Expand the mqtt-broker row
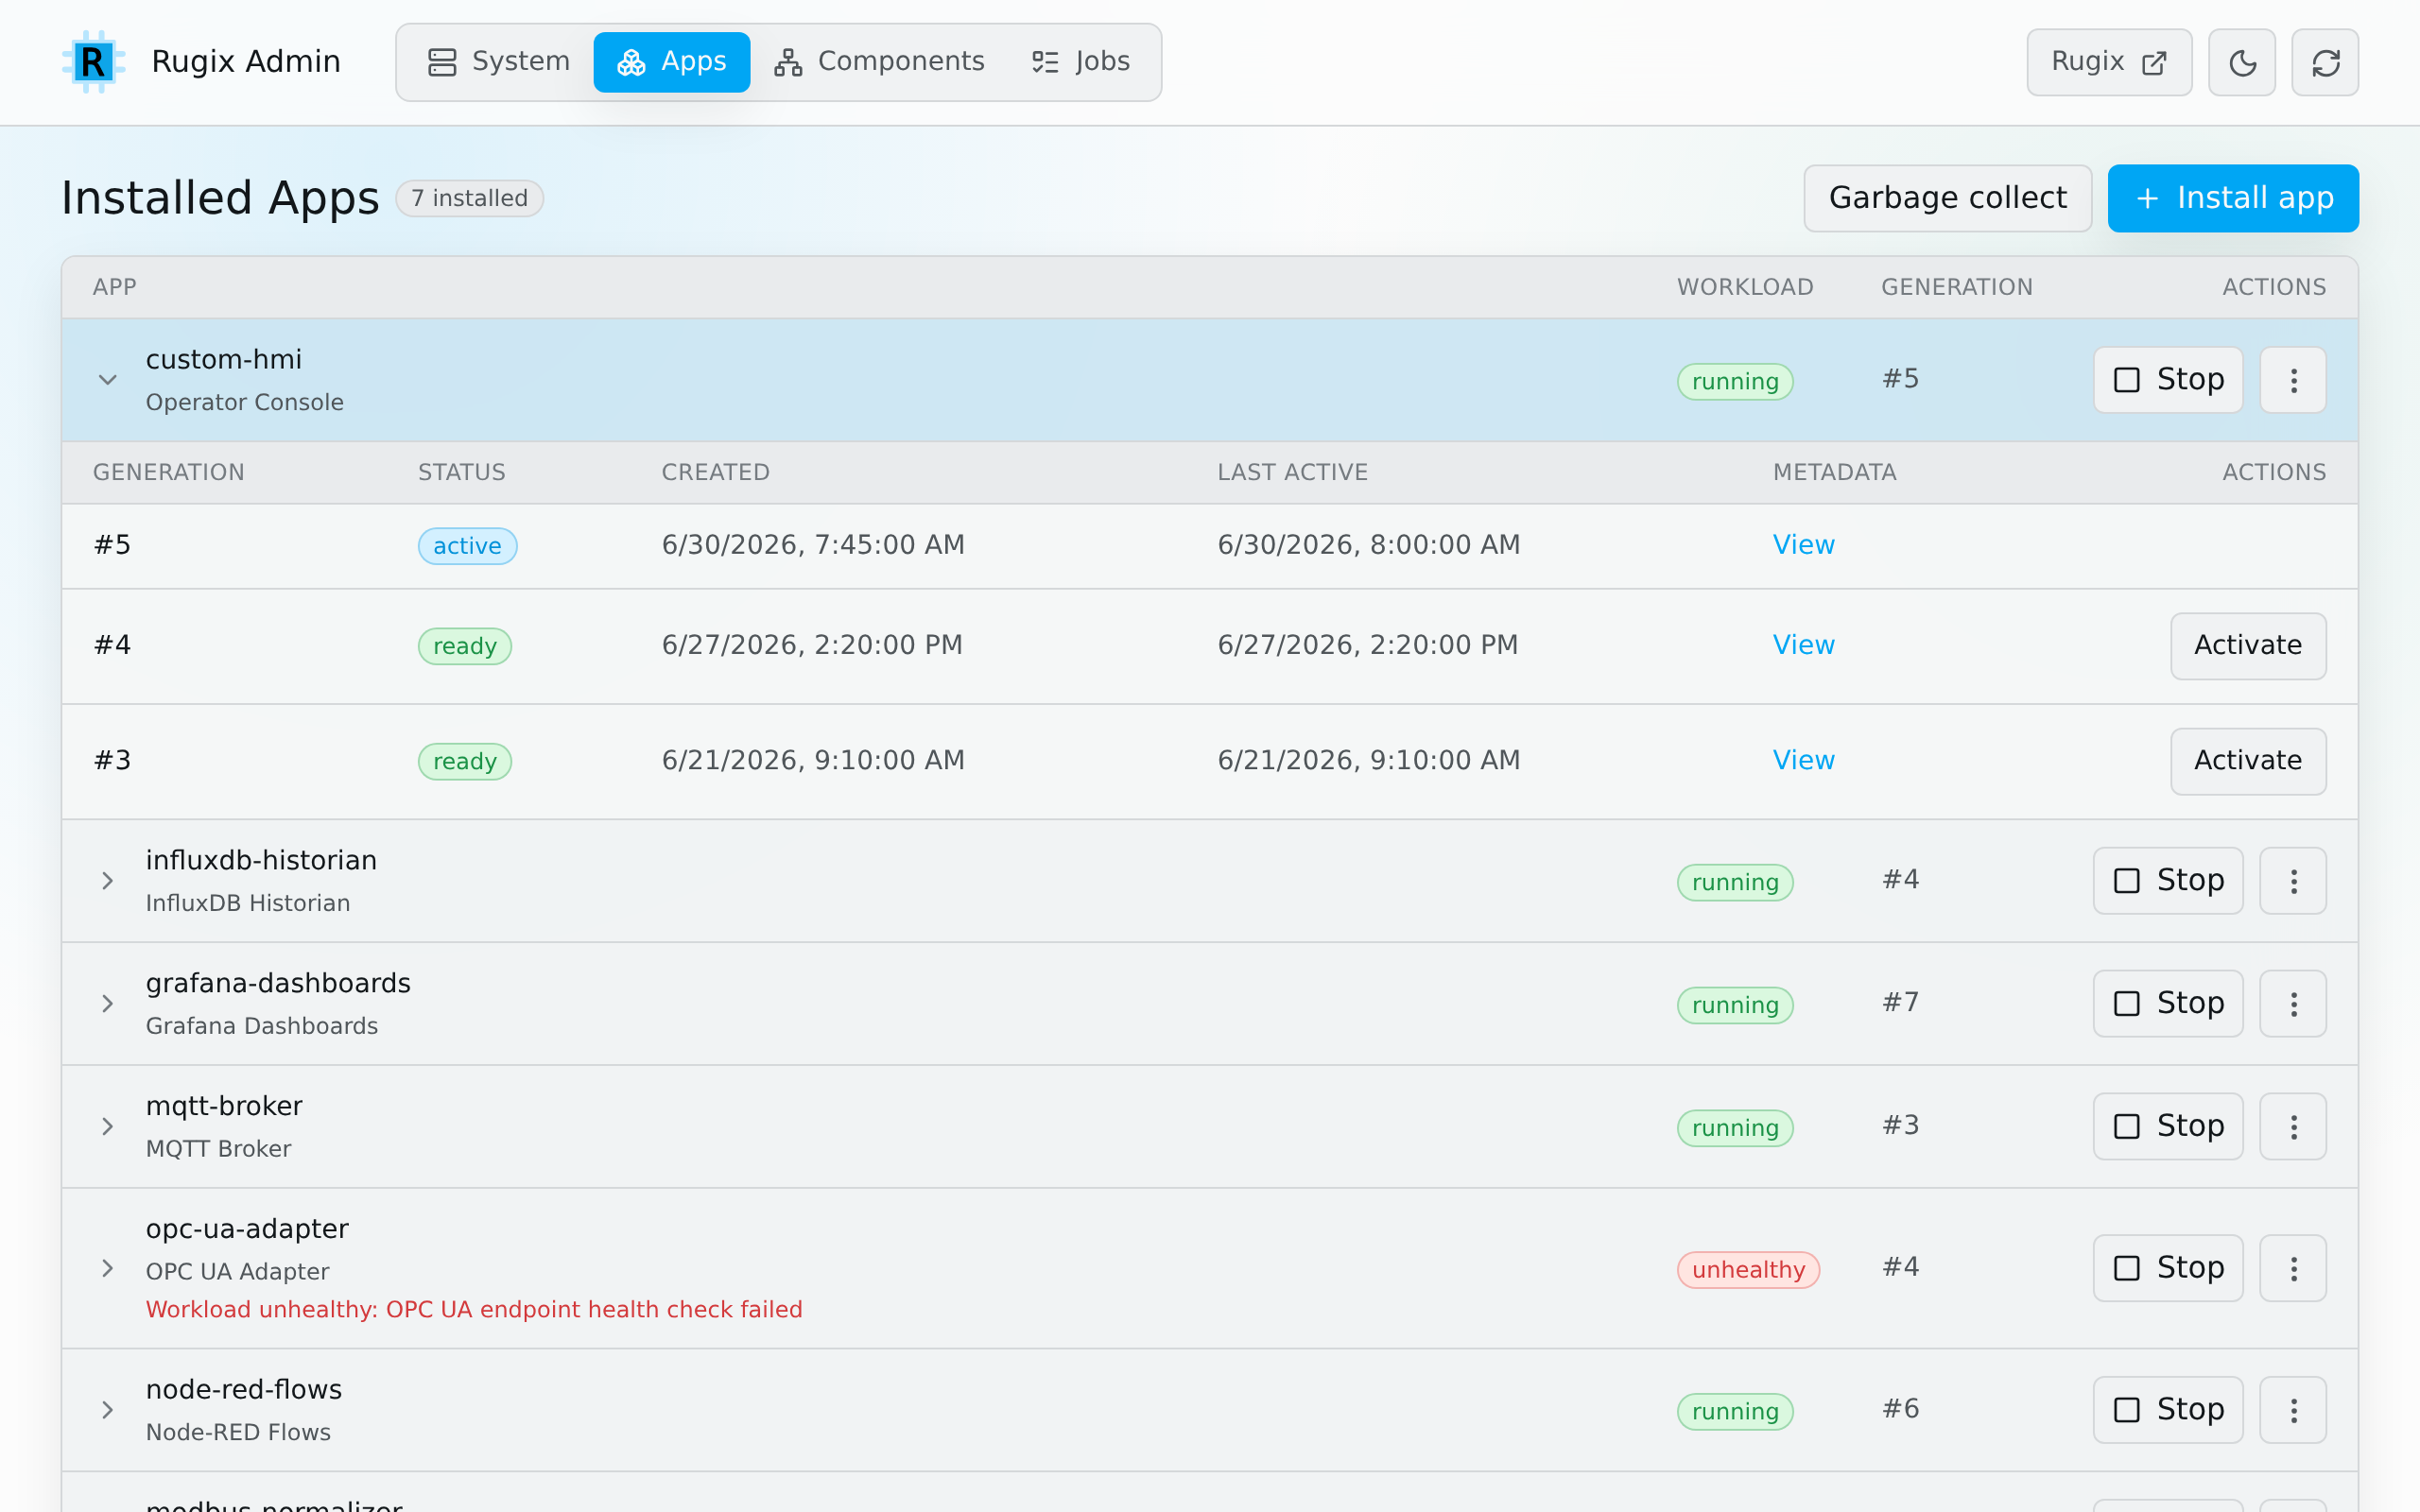This screenshot has width=2420, height=1512. (x=108, y=1127)
